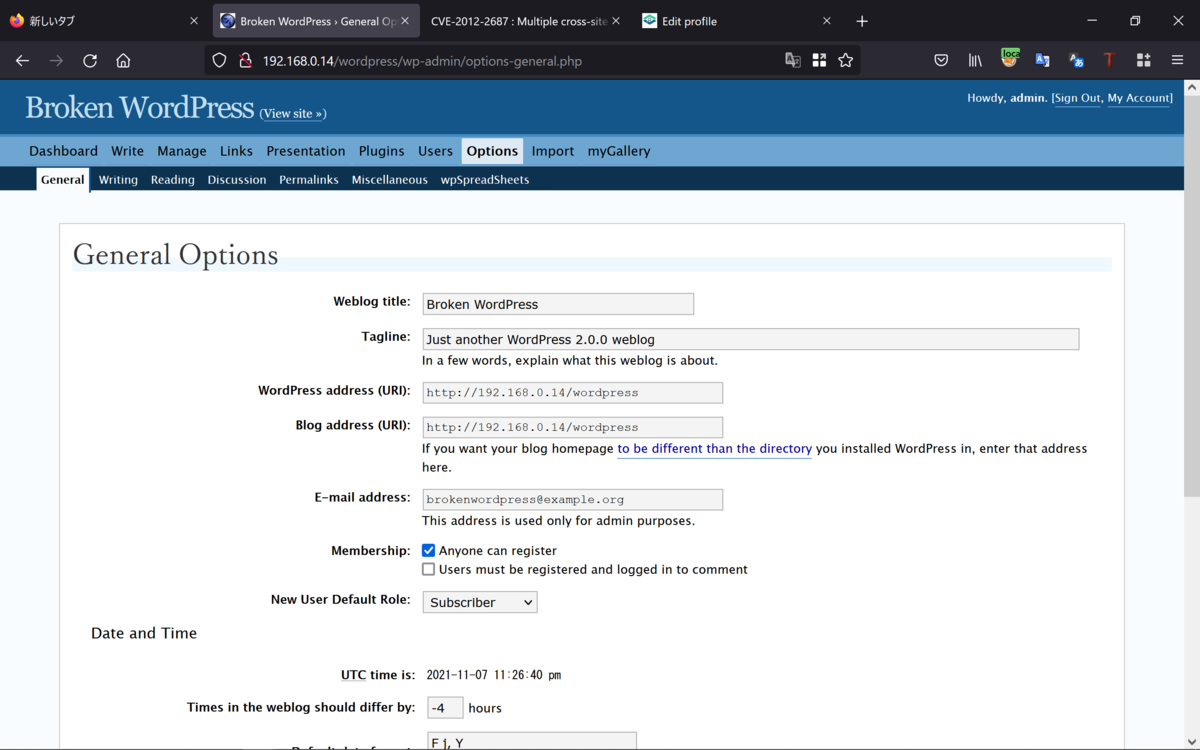Open New User Default Role dropdown
1200x750 pixels.
tap(480, 602)
